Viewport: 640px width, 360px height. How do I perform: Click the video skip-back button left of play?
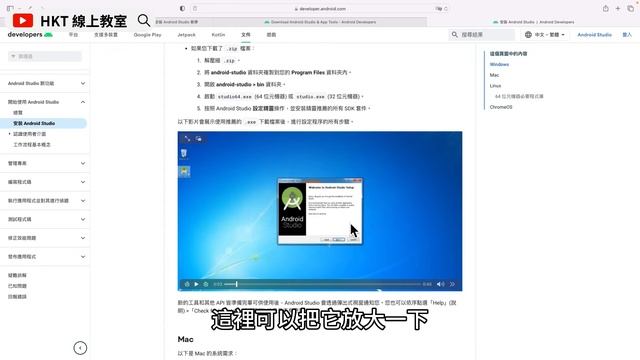point(187,284)
